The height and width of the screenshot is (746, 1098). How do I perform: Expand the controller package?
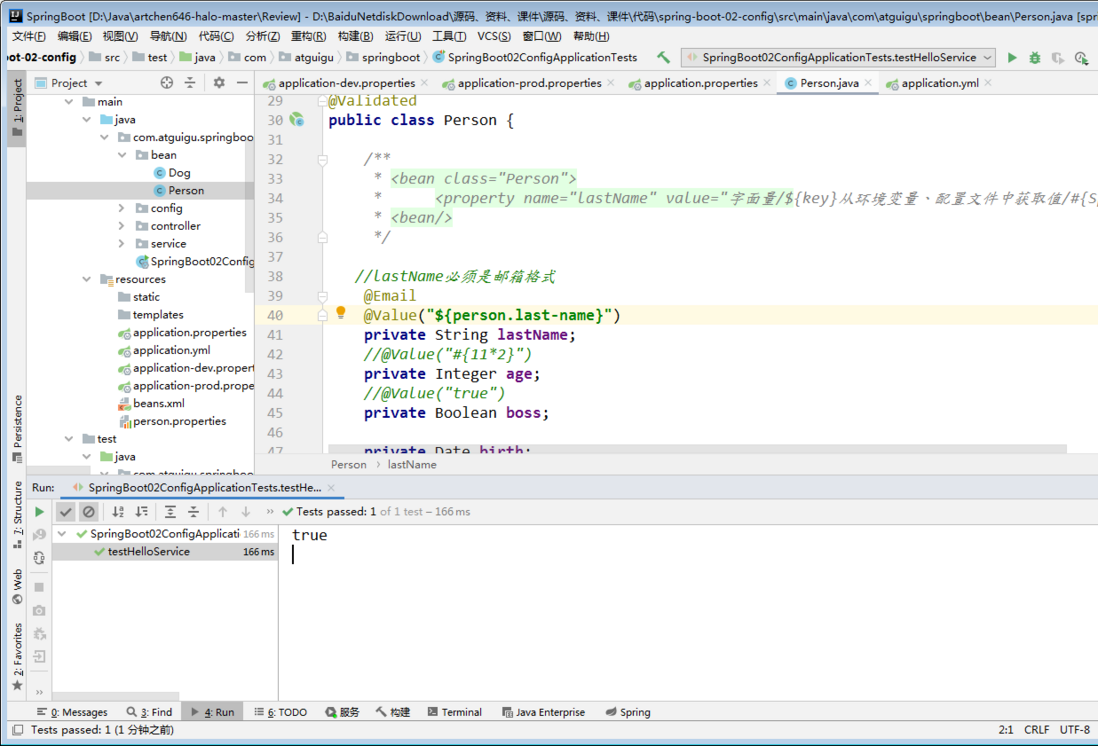122,226
